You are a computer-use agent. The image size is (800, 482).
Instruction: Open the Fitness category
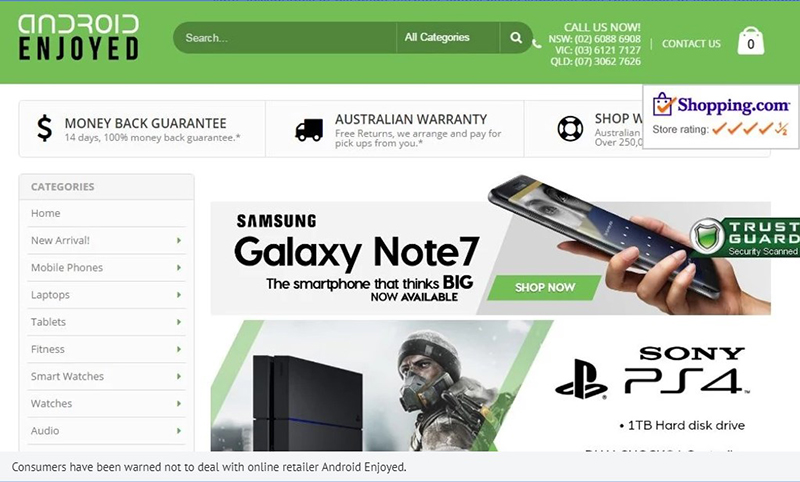(x=47, y=349)
